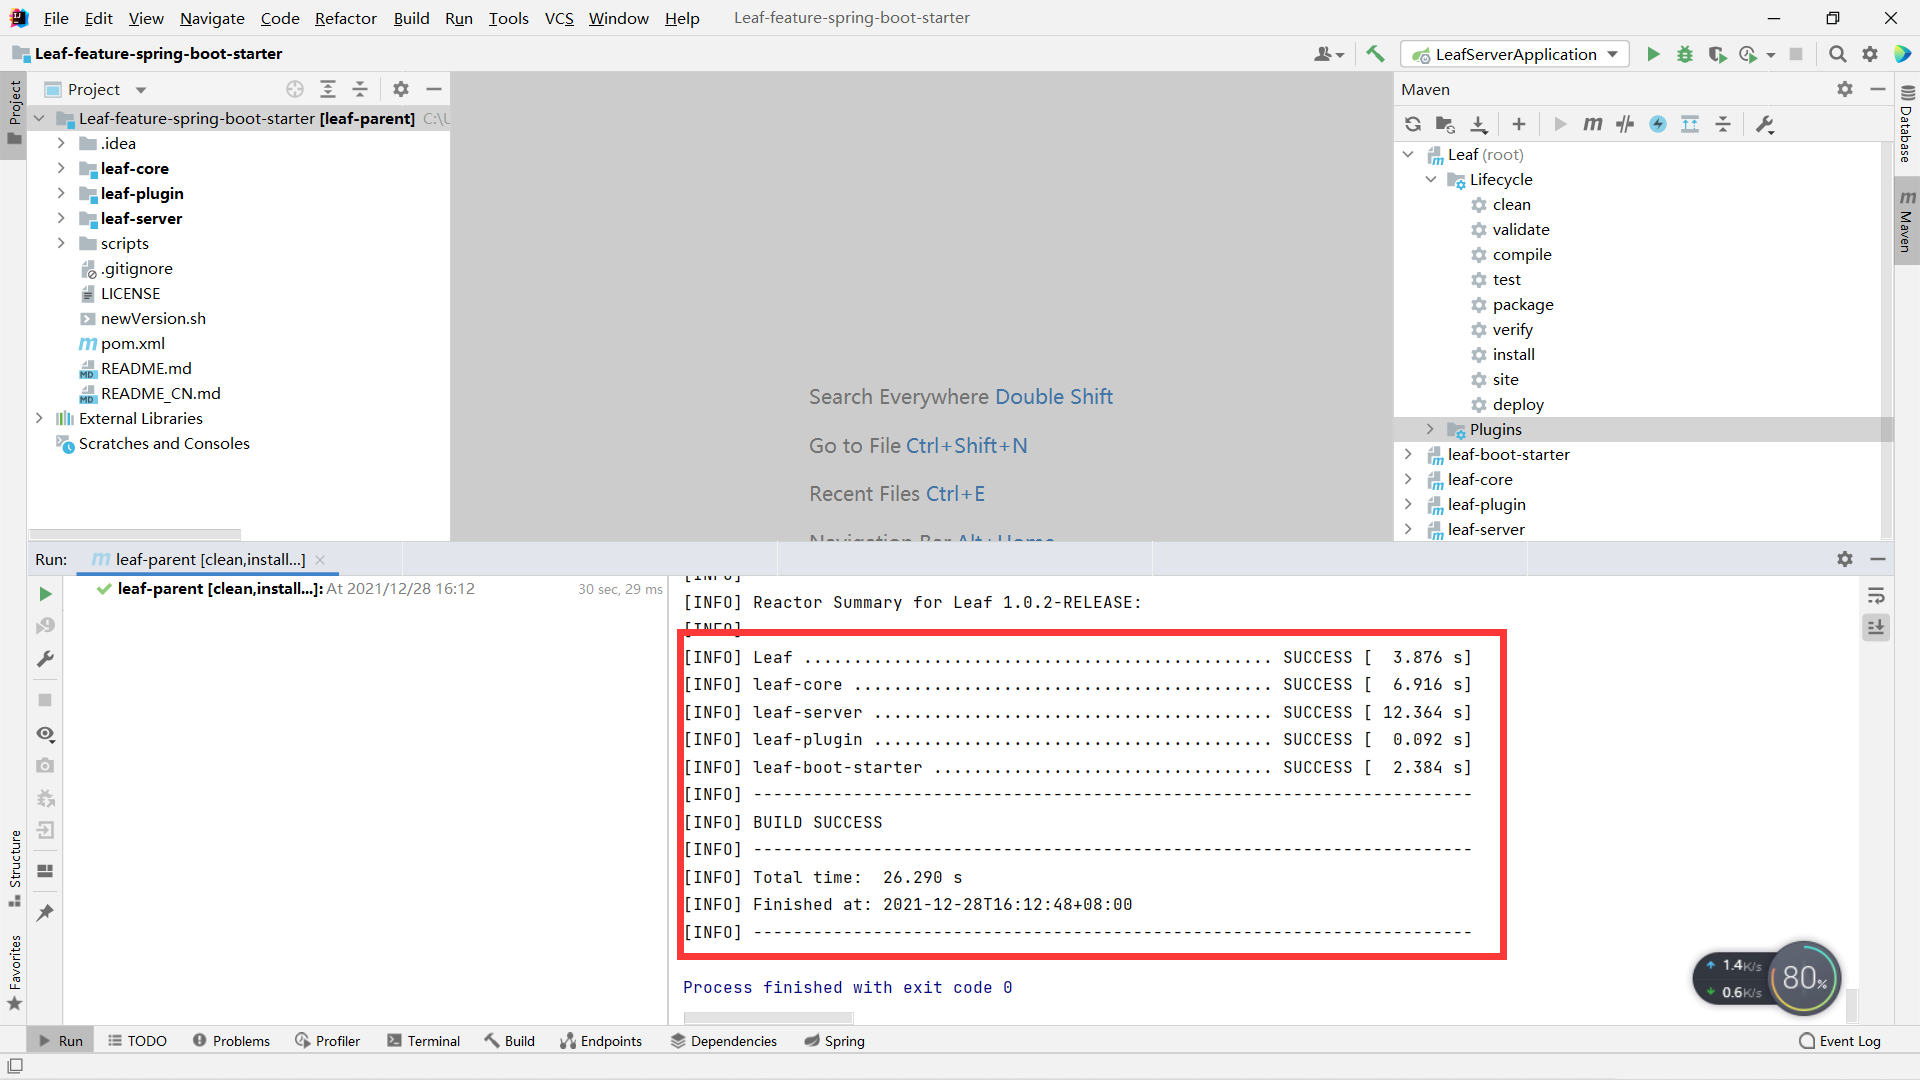This screenshot has height=1080, width=1920.
Task: Collapse the Maven Lifecycle node
Action: [1431, 179]
